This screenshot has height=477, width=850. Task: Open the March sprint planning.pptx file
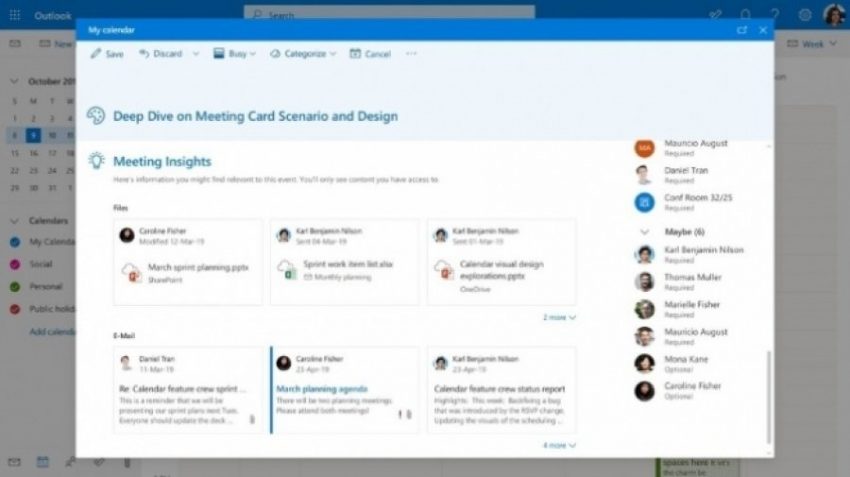point(197,268)
